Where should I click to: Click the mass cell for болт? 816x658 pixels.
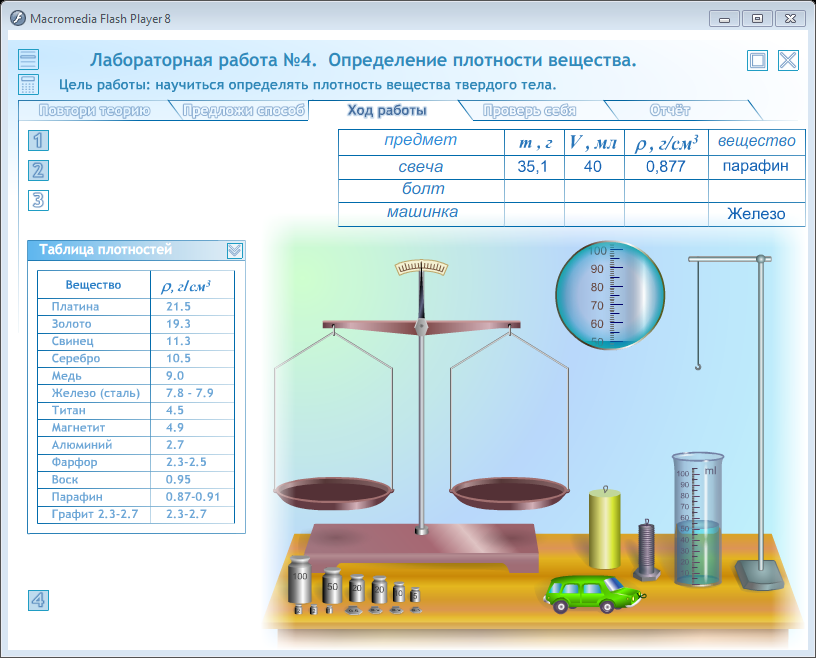534,191
